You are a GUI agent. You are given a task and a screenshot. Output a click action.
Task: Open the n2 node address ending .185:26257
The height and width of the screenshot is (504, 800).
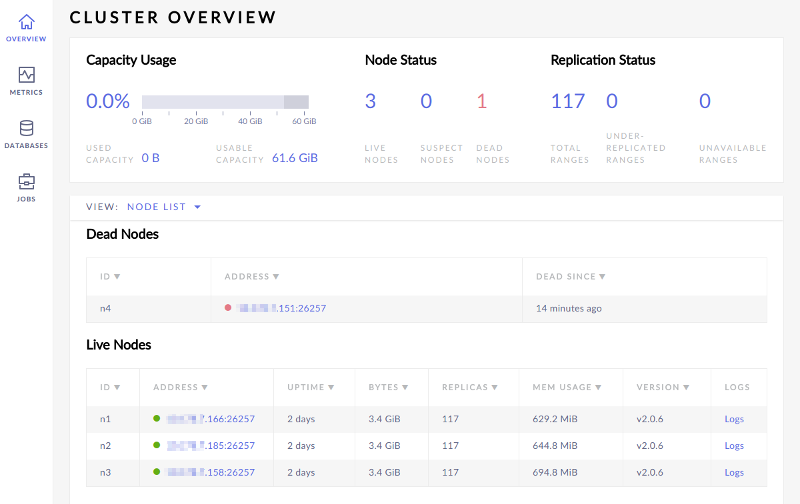(x=211, y=446)
